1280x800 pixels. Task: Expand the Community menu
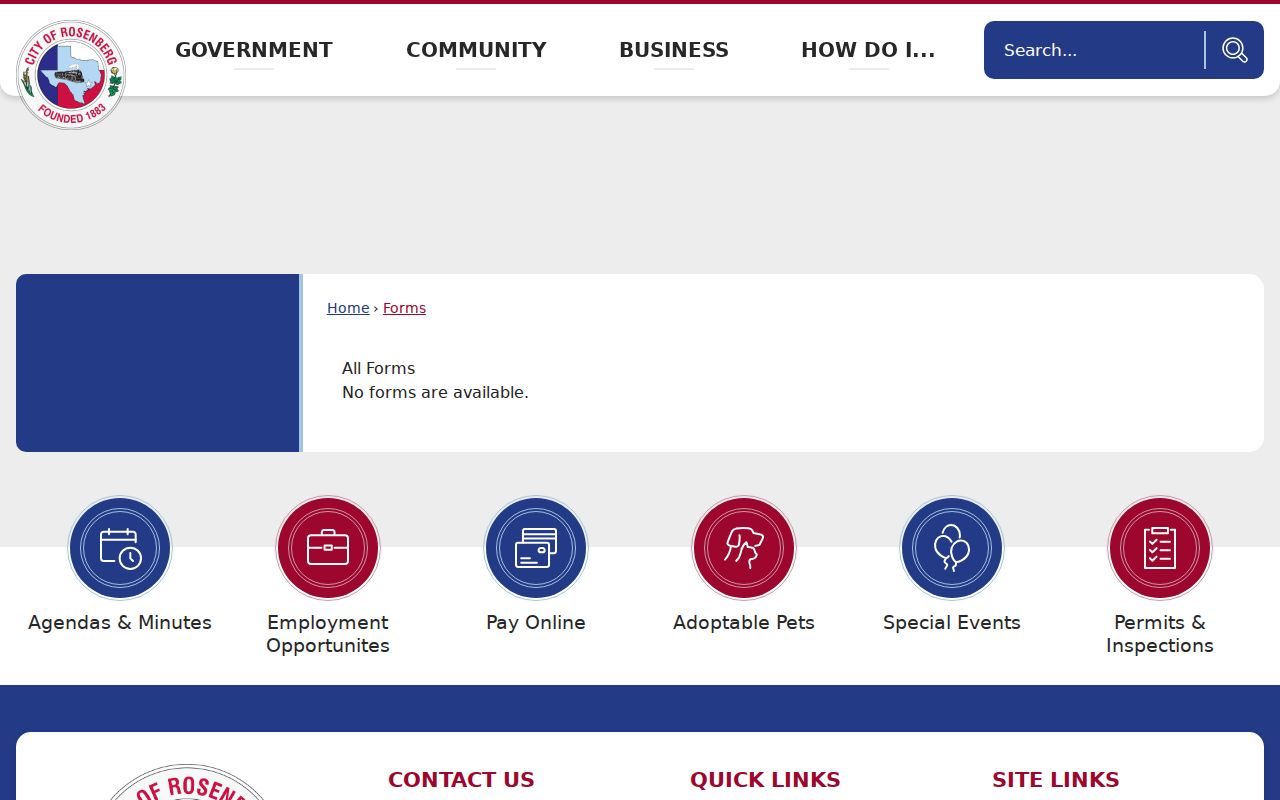(x=476, y=50)
